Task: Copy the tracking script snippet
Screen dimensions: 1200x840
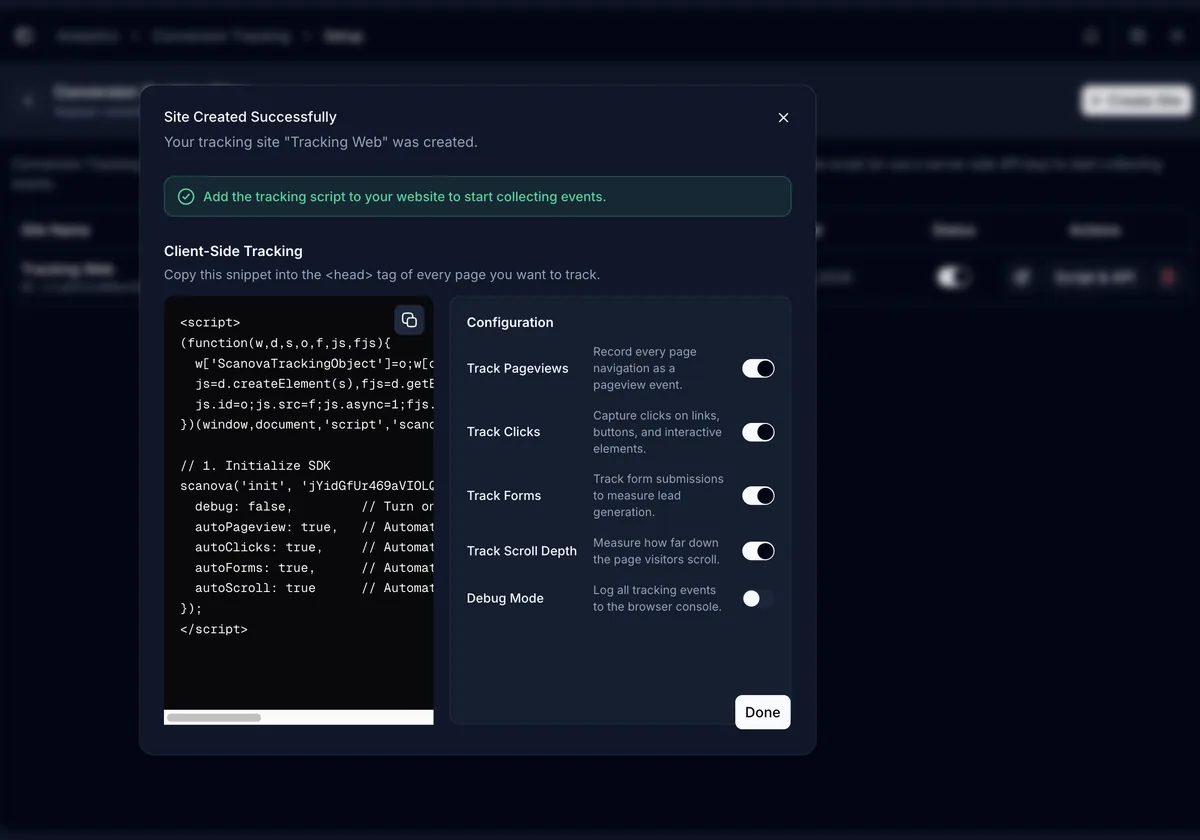Action: pyautogui.click(x=409, y=320)
